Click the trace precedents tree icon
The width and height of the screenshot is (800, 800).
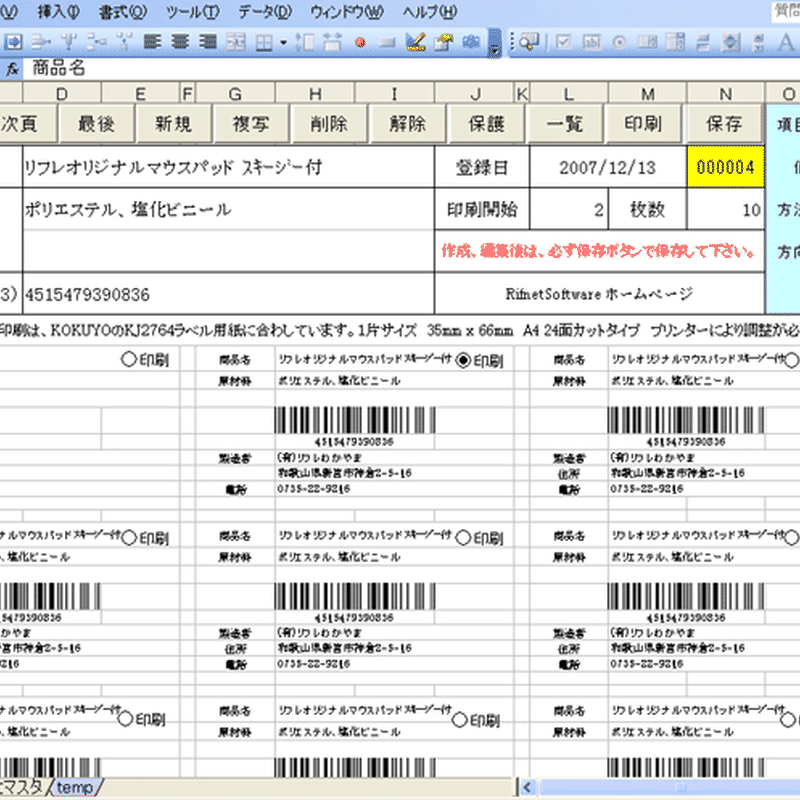click(x=69, y=41)
